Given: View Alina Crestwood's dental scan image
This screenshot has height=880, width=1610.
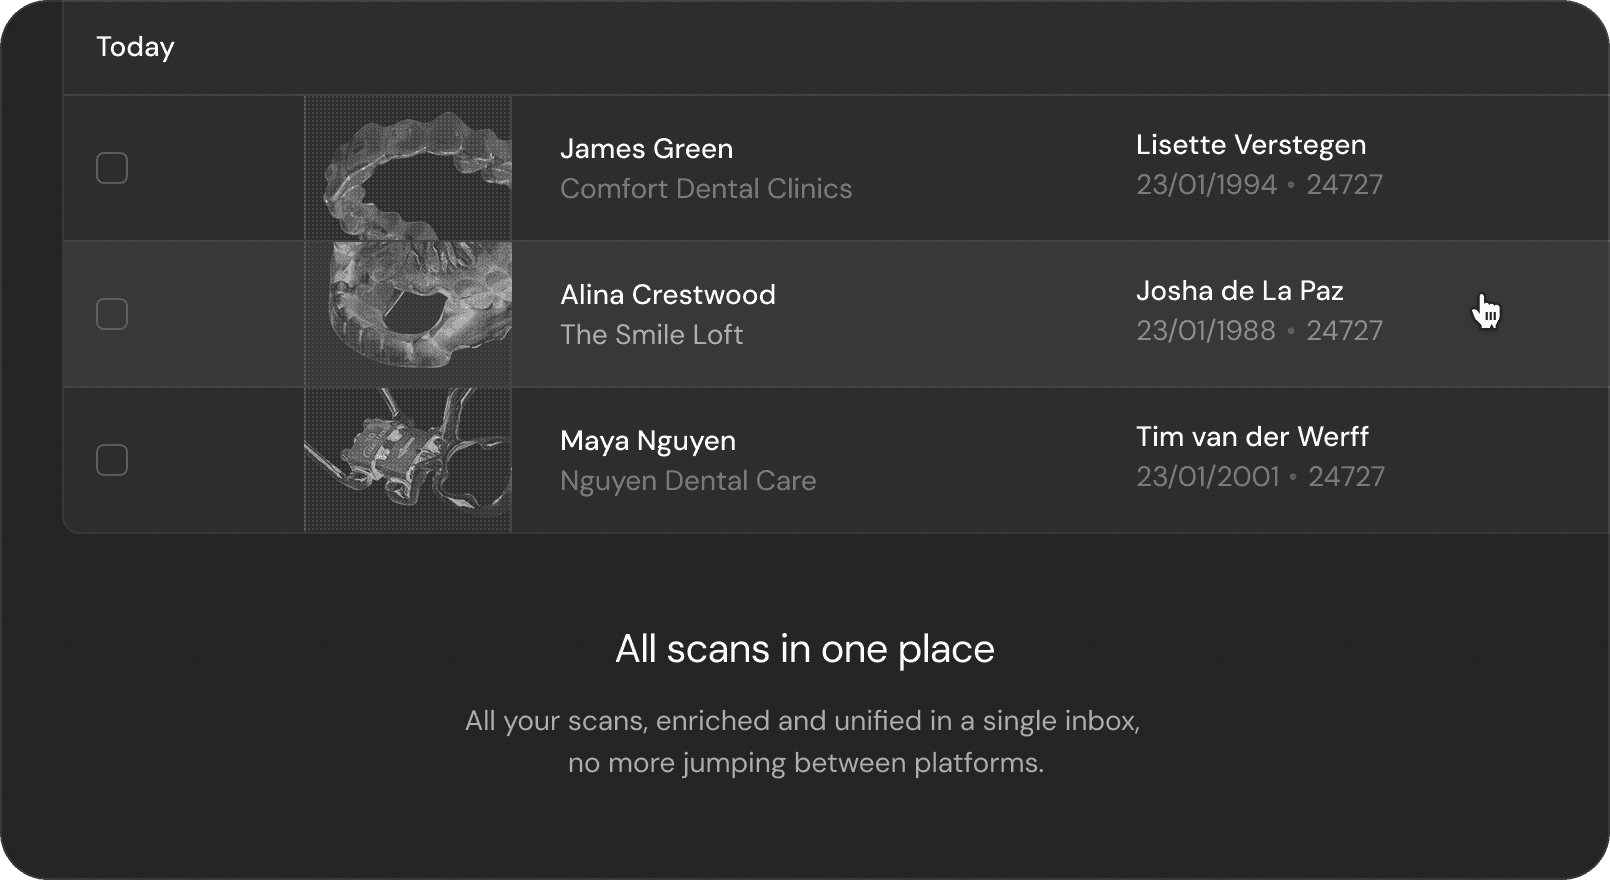Looking at the screenshot, I should tap(407, 313).
